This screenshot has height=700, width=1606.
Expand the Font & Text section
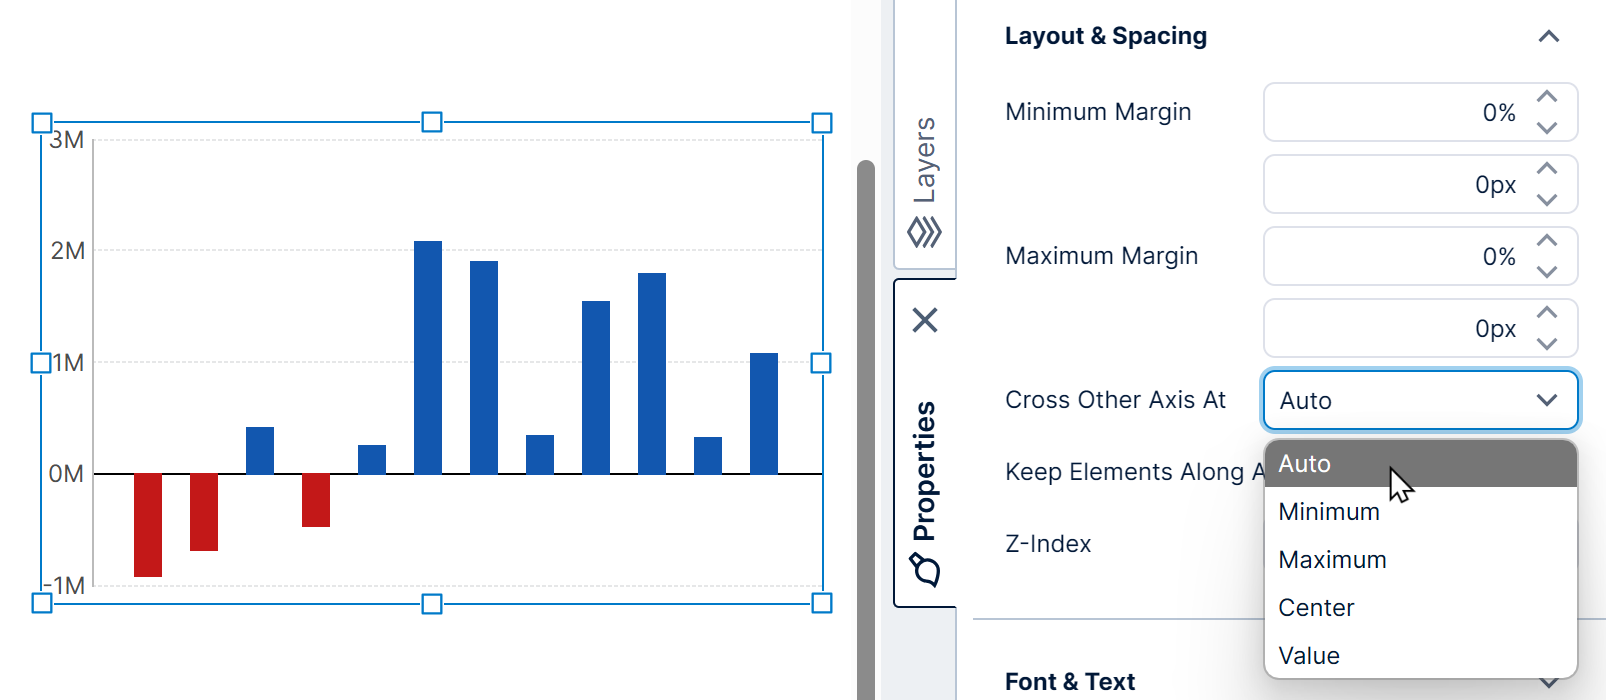tap(1549, 681)
